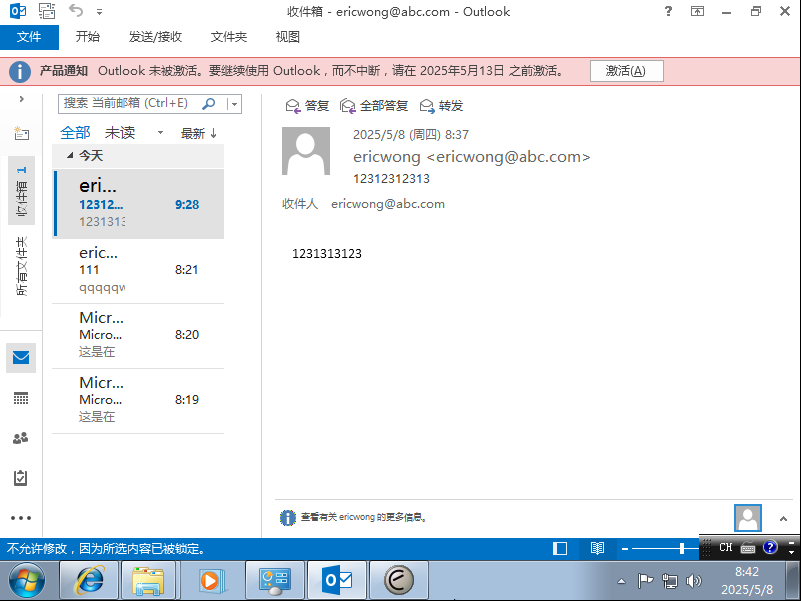Click the CH input language indicator
The height and width of the screenshot is (601, 801).
point(726,547)
